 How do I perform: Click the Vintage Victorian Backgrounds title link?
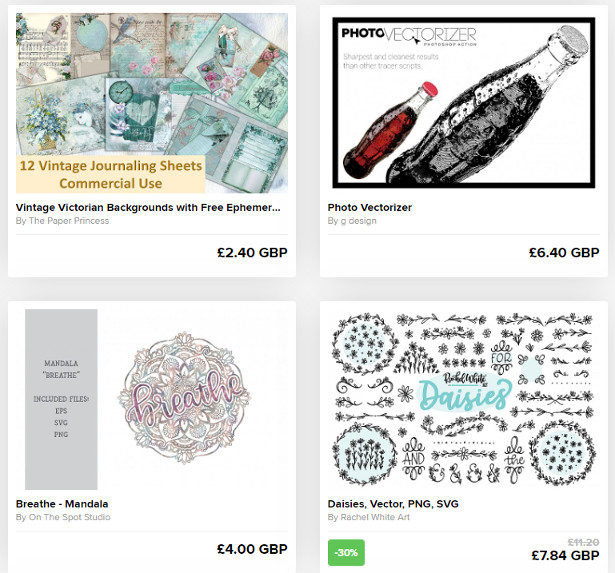148,207
